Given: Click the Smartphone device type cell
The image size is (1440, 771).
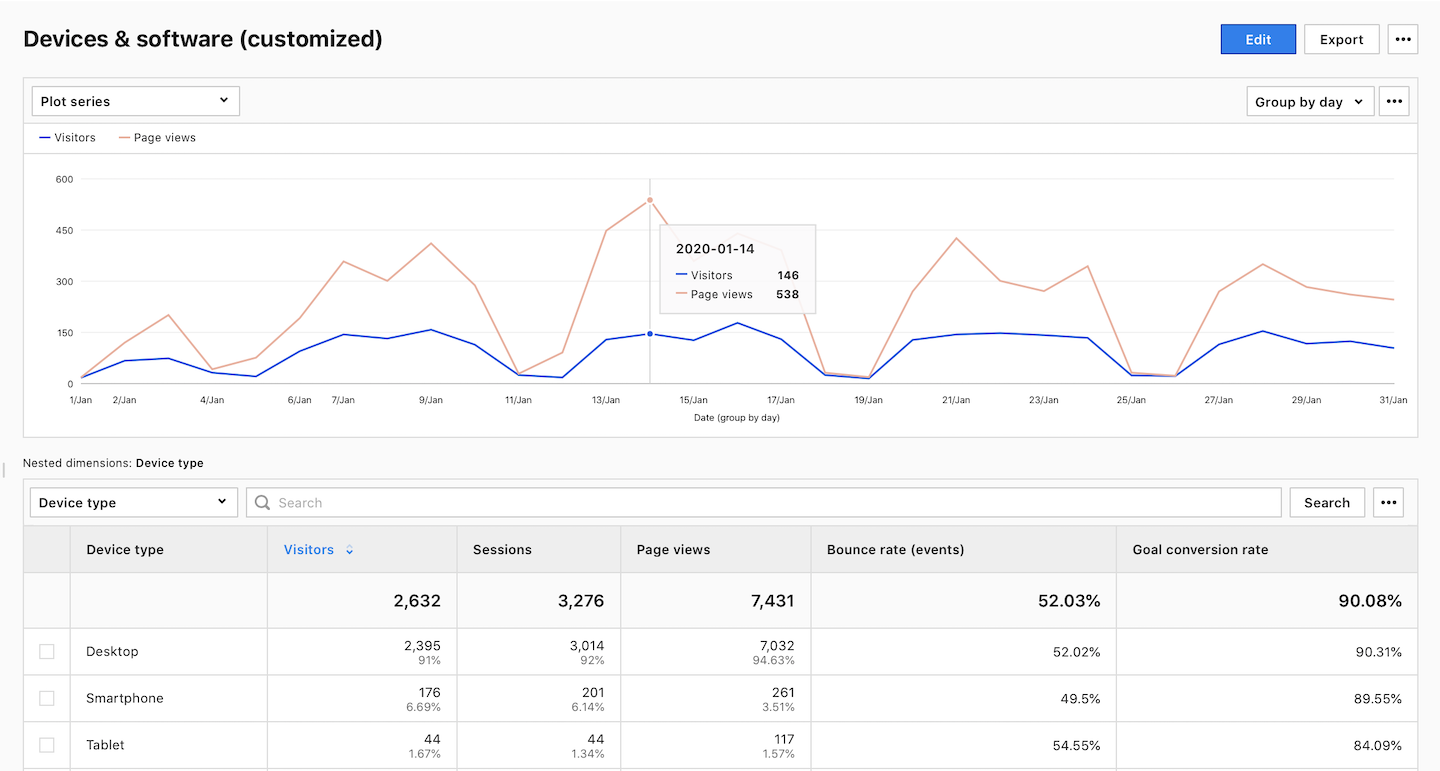Looking at the screenshot, I should [125, 698].
